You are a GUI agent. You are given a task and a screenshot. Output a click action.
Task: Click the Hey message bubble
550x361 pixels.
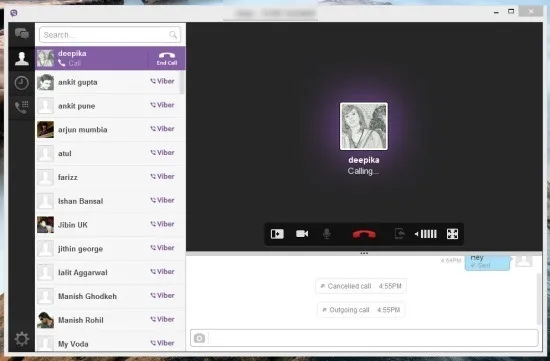coord(487,262)
